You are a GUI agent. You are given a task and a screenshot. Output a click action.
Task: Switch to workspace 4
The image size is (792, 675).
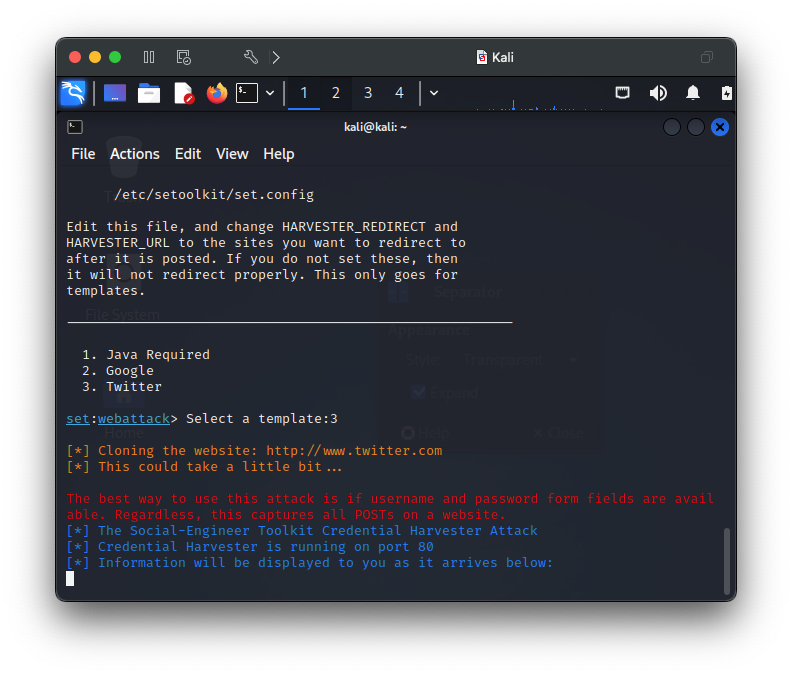click(x=399, y=93)
